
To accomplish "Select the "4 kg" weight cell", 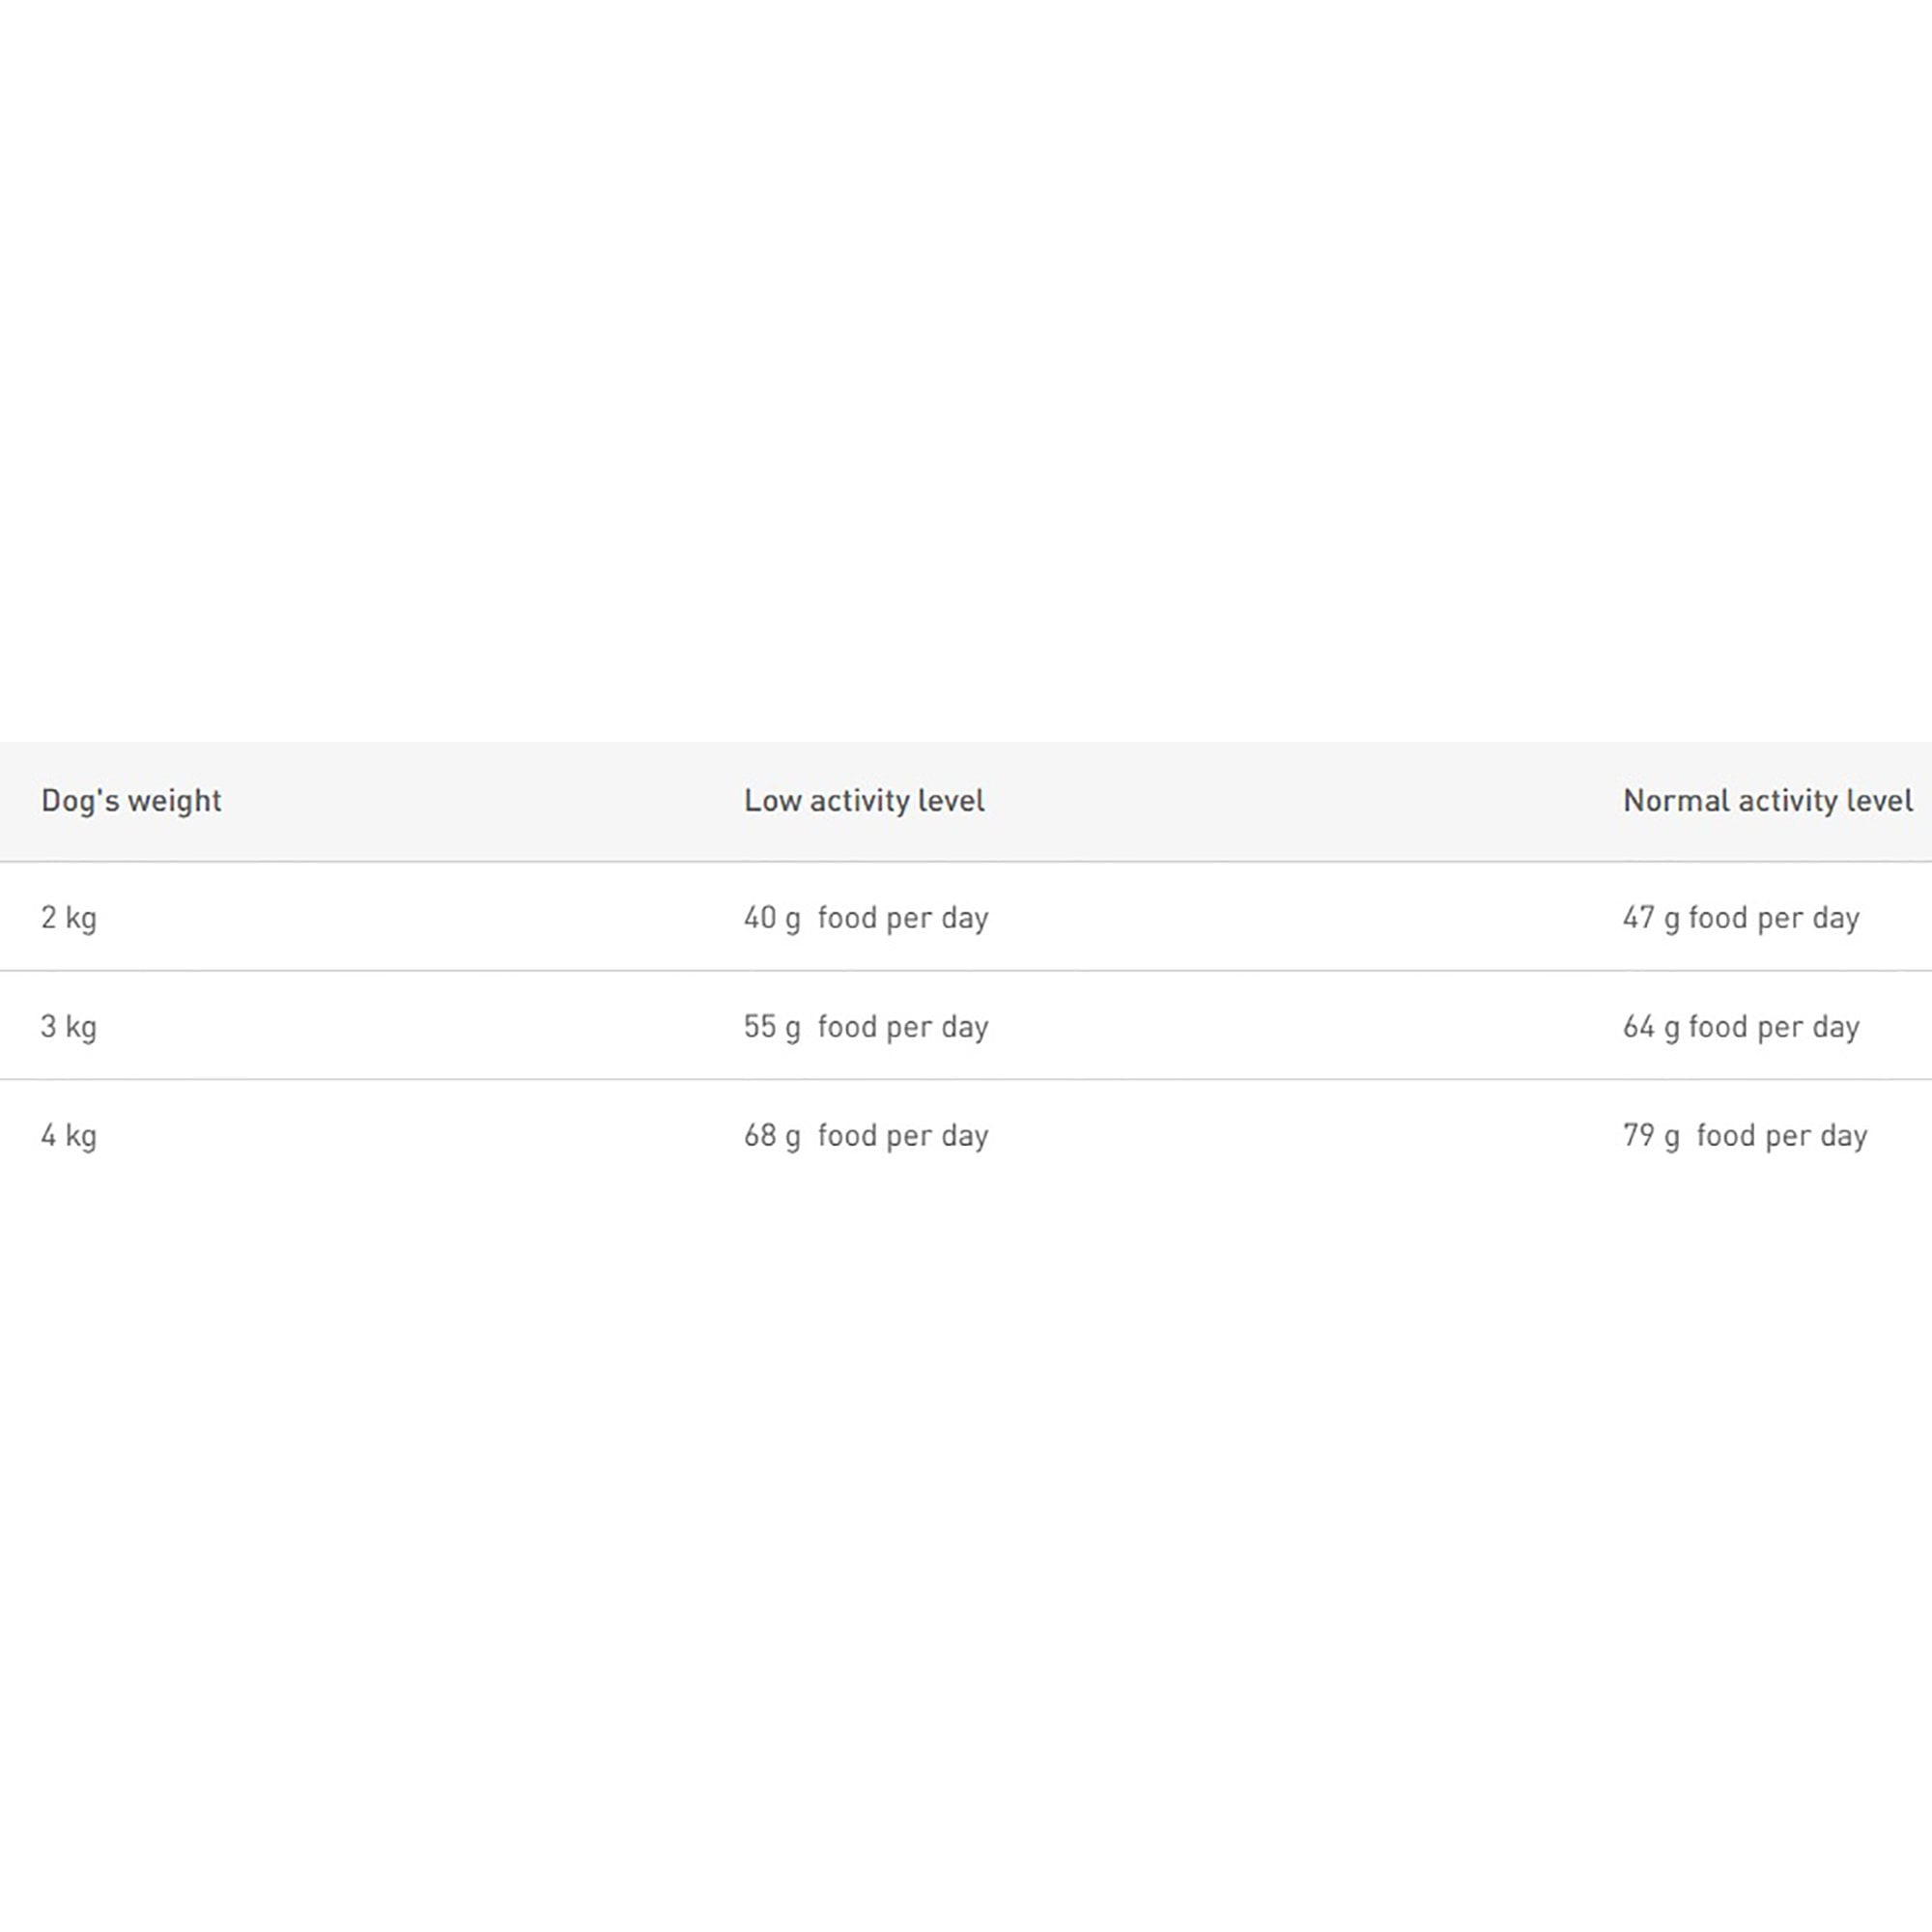I will [x=69, y=1136].
